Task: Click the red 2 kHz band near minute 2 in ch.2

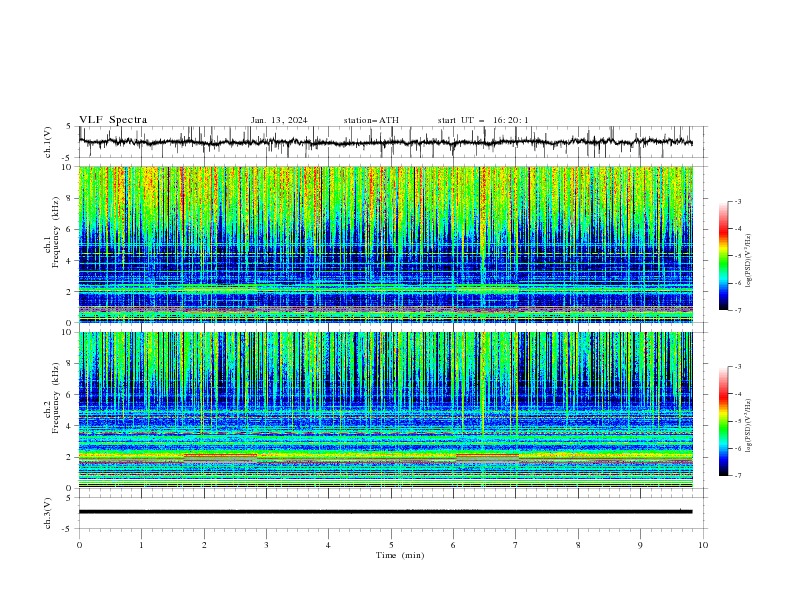Action: pyautogui.click(x=220, y=455)
